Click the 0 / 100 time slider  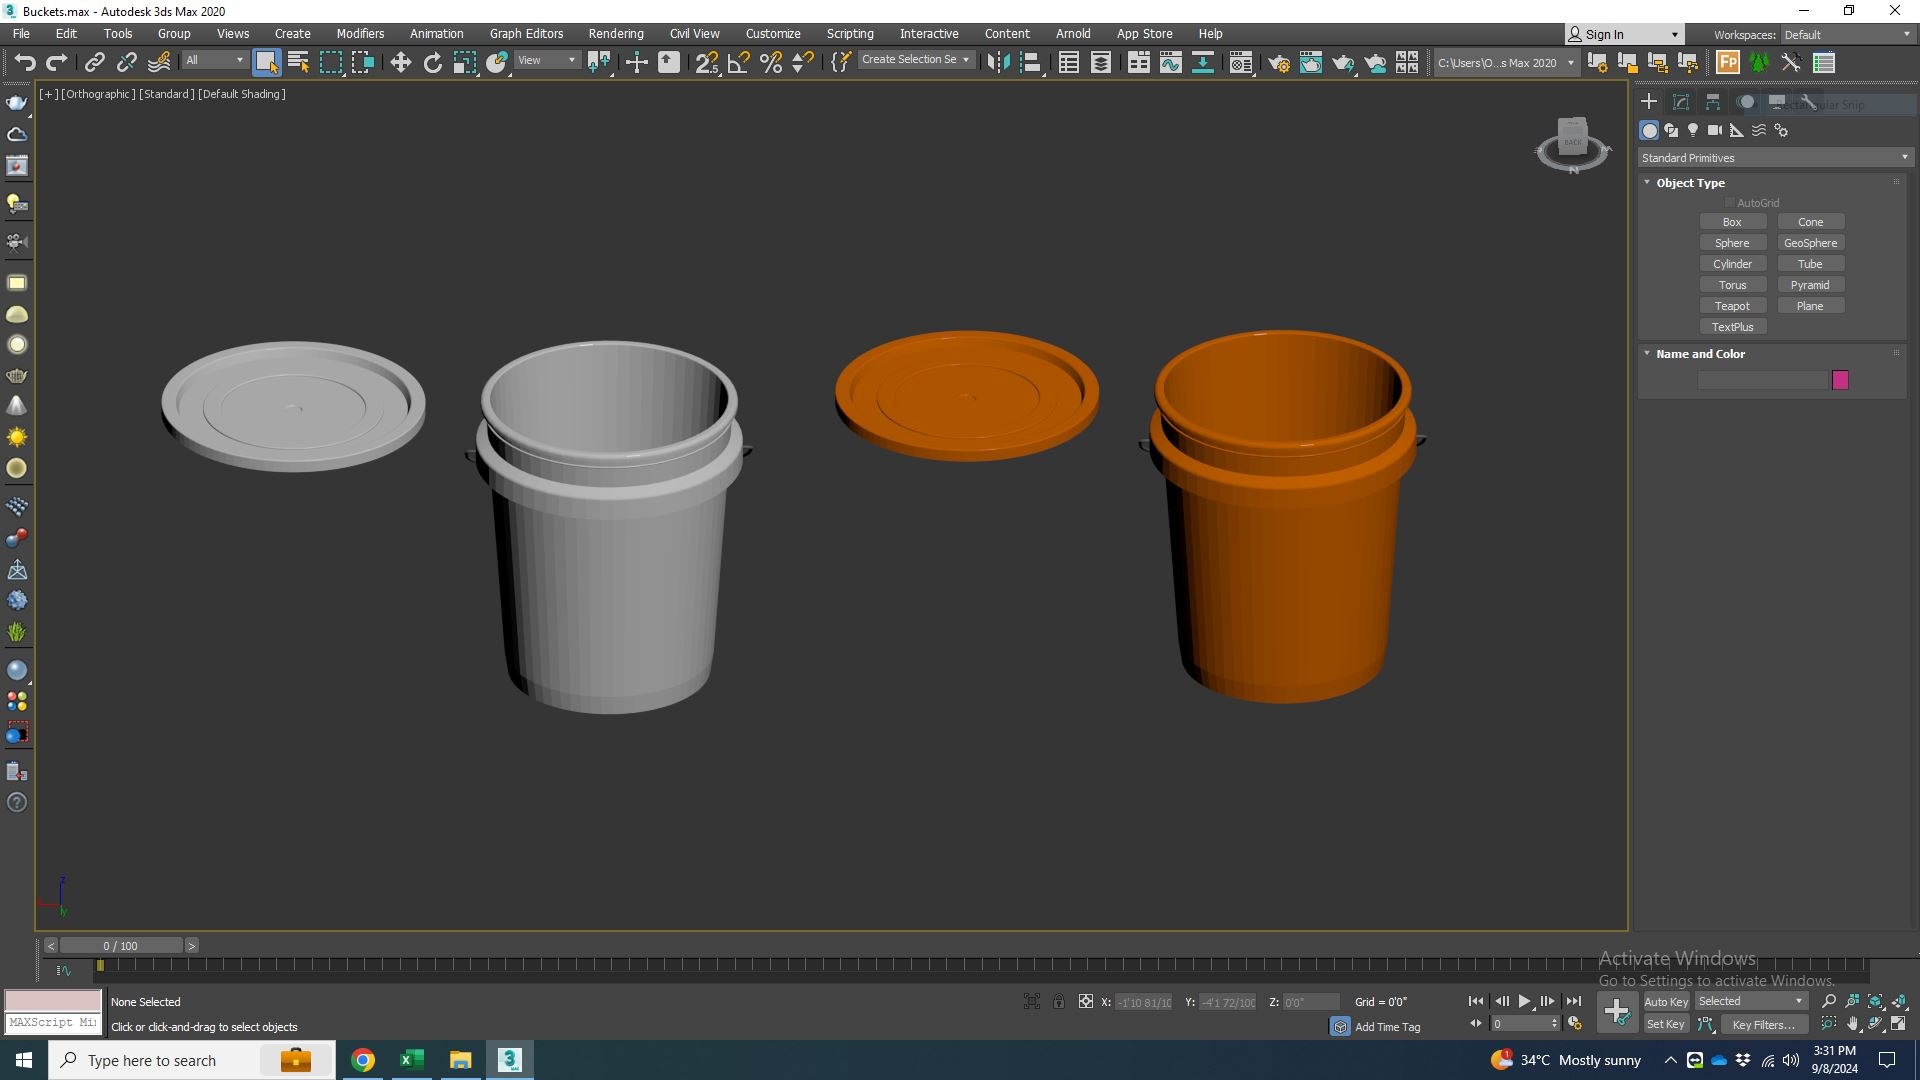point(121,945)
